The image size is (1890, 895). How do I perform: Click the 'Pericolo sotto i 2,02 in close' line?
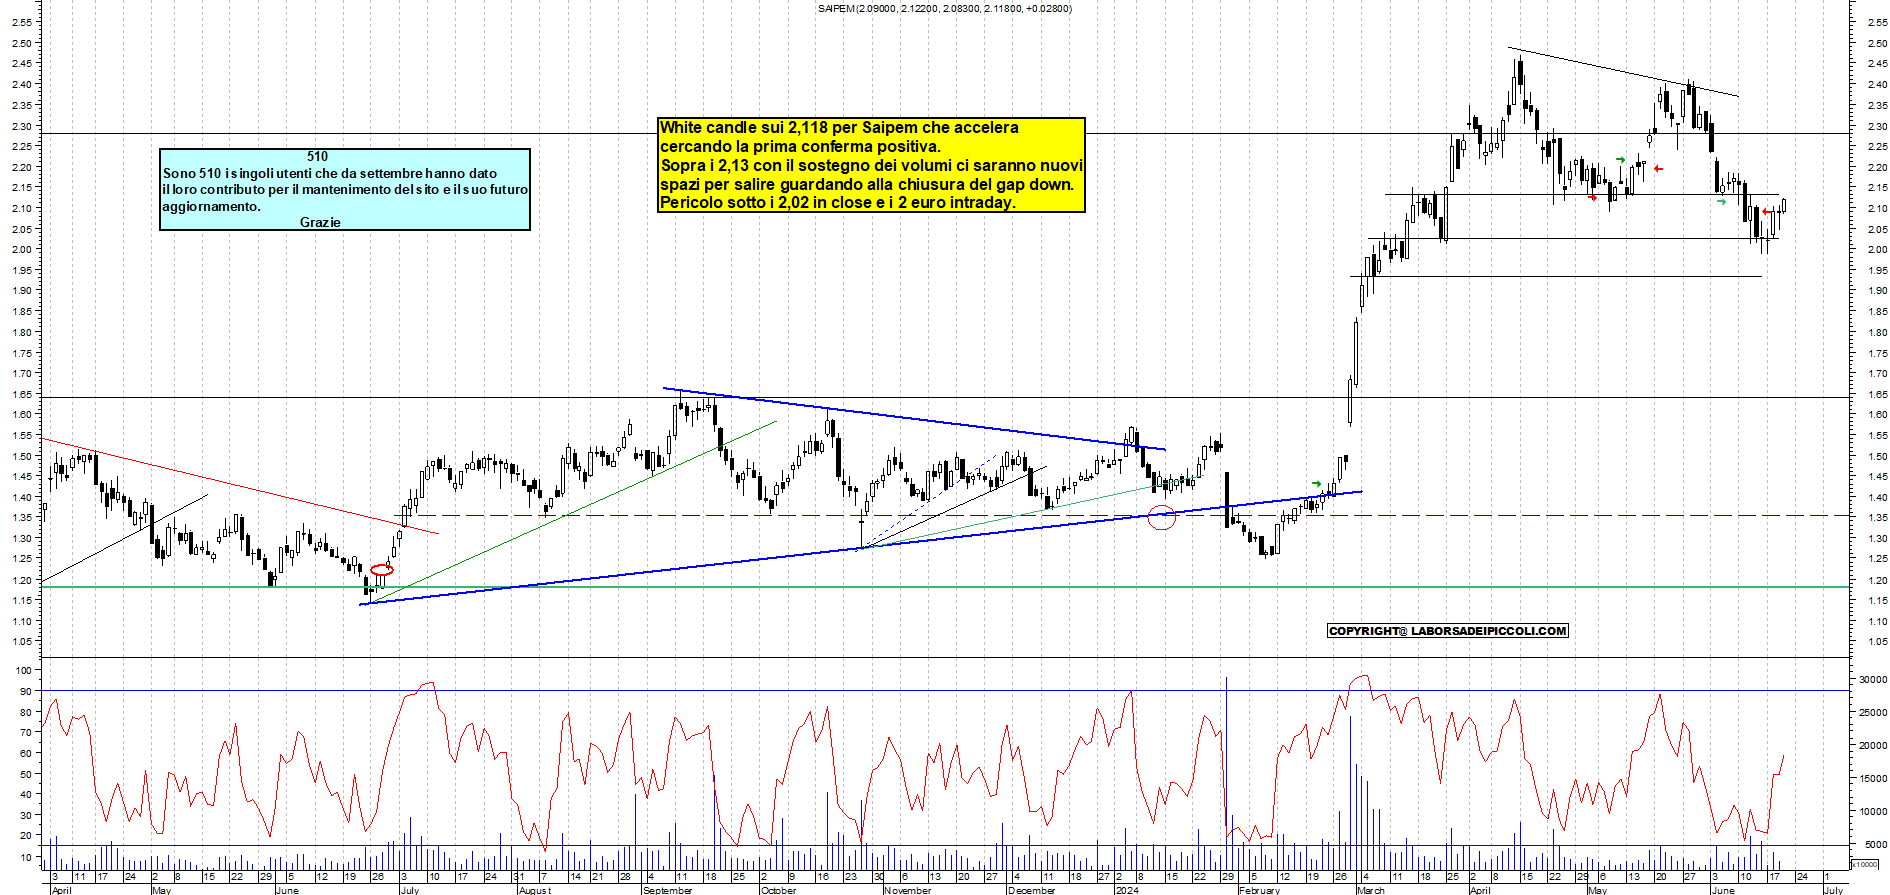pyautogui.click(x=837, y=203)
